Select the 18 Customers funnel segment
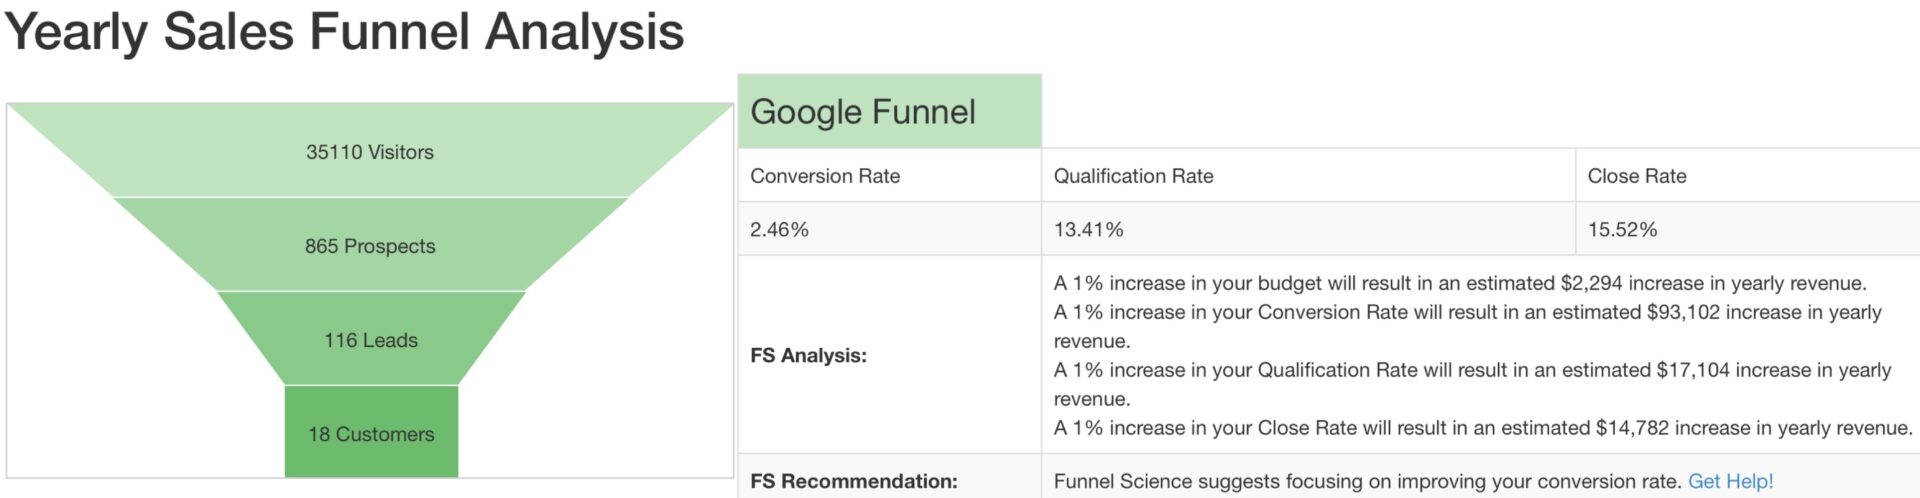The height and width of the screenshot is (498, 1920). pos(371,432)
